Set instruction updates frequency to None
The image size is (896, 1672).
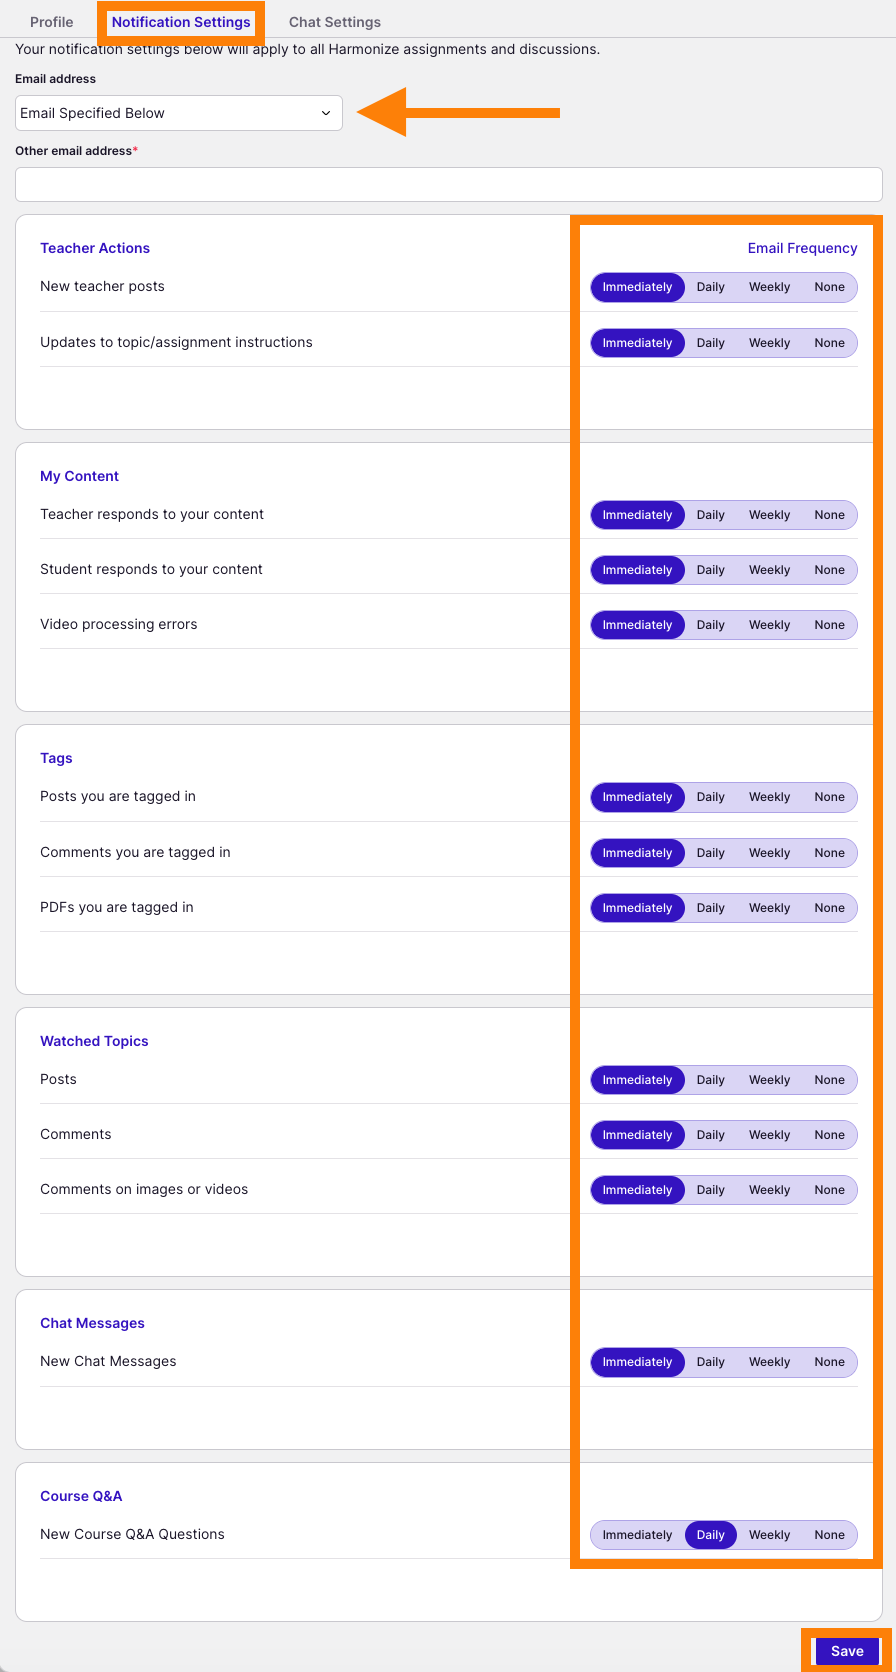pos(829,343)
